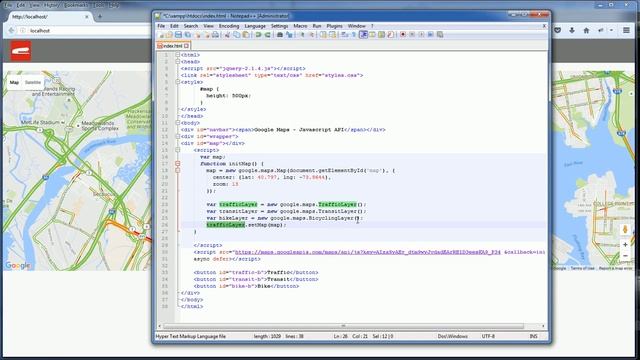Viewport: 640px width, 360px height.
Task: Click the Save All toolbar icon
Action: point(188,35)
